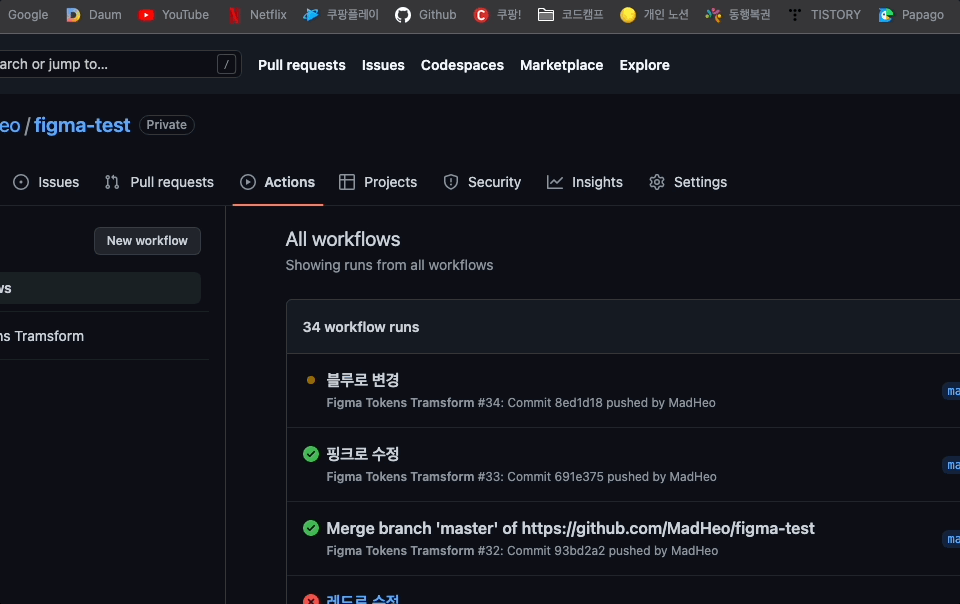Click the Netflix bookmark icon

[234, 15]
